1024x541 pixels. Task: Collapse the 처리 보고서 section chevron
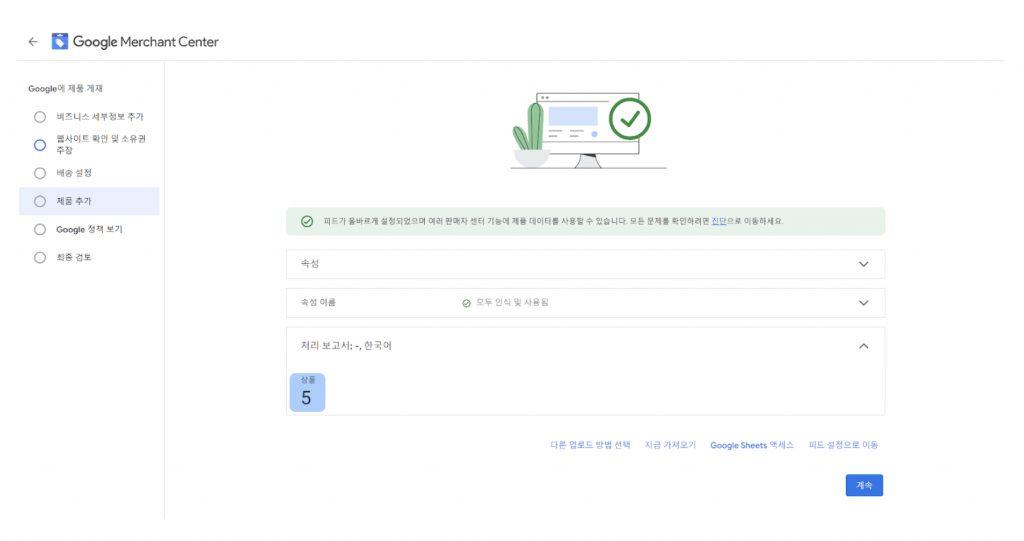863,346
